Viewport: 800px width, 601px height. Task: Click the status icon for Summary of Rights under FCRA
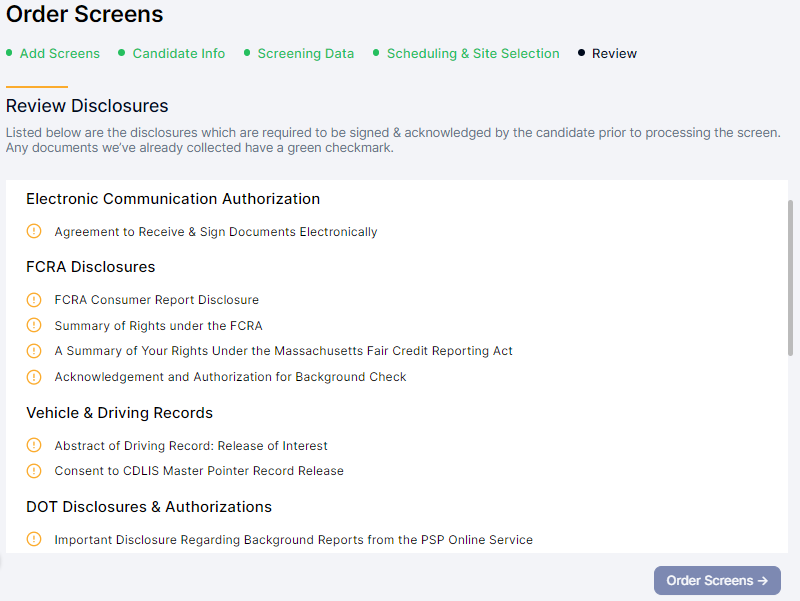pyautogui.click(x=34, y=325)
